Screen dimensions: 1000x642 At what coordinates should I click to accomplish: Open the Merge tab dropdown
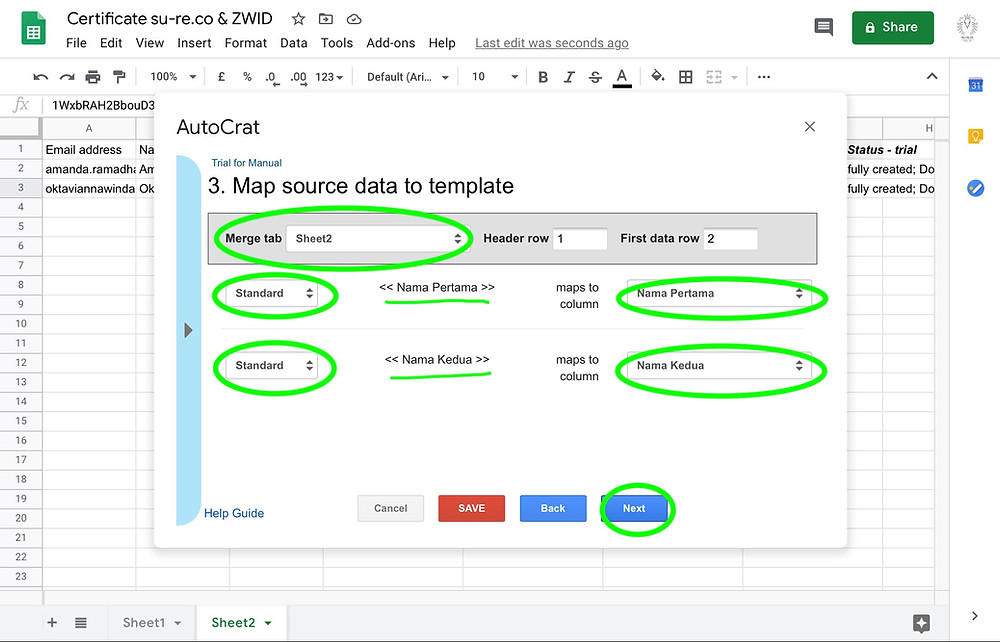[377, 238]
